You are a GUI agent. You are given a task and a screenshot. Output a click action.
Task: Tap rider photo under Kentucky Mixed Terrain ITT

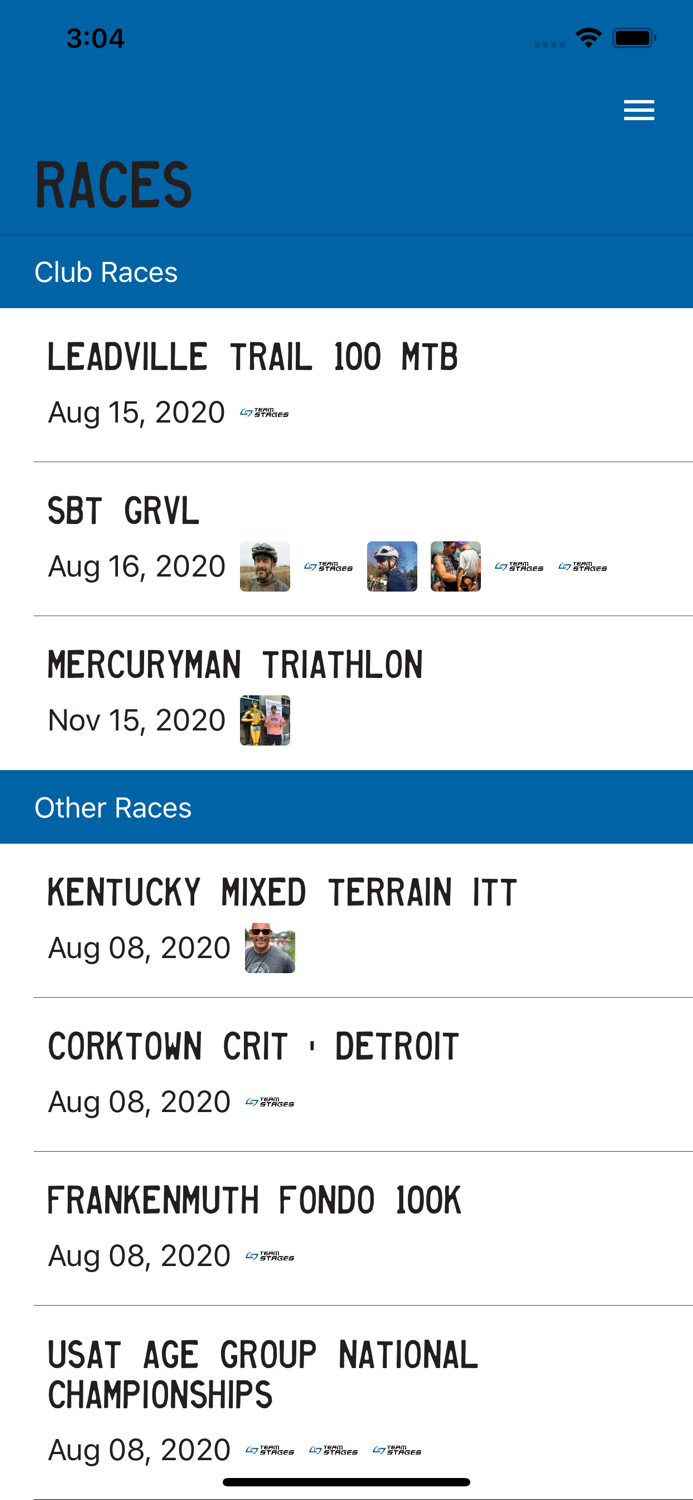(x=270, y=948)
